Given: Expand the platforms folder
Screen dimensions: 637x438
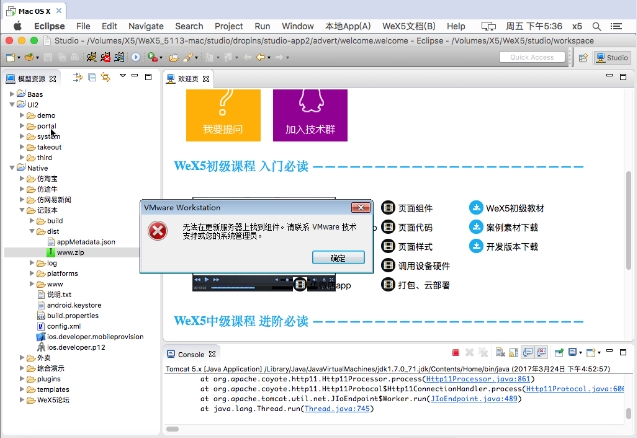Looking at the screenshot, I should pyautogui.click(x=32, y=273).
